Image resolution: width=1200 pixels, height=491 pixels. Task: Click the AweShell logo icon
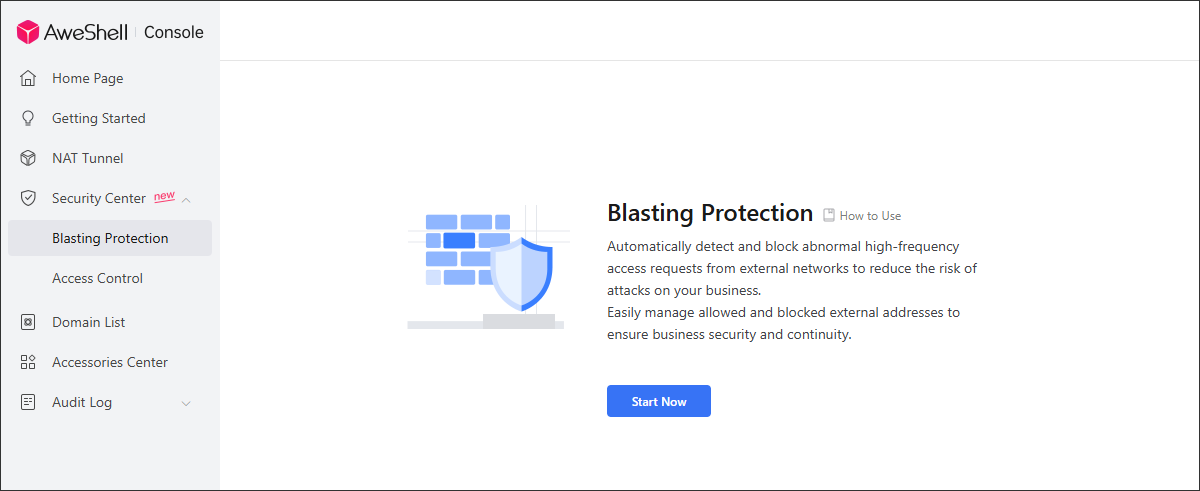28,32
